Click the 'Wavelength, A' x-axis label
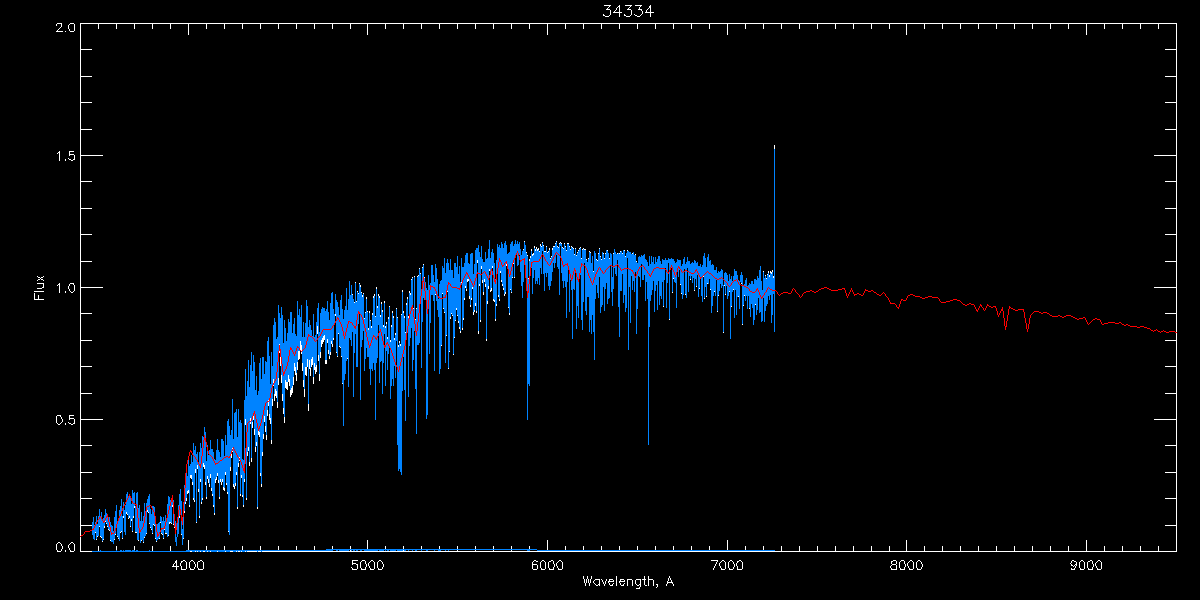Screen dimensions: 1200x600 coord(628,581)
